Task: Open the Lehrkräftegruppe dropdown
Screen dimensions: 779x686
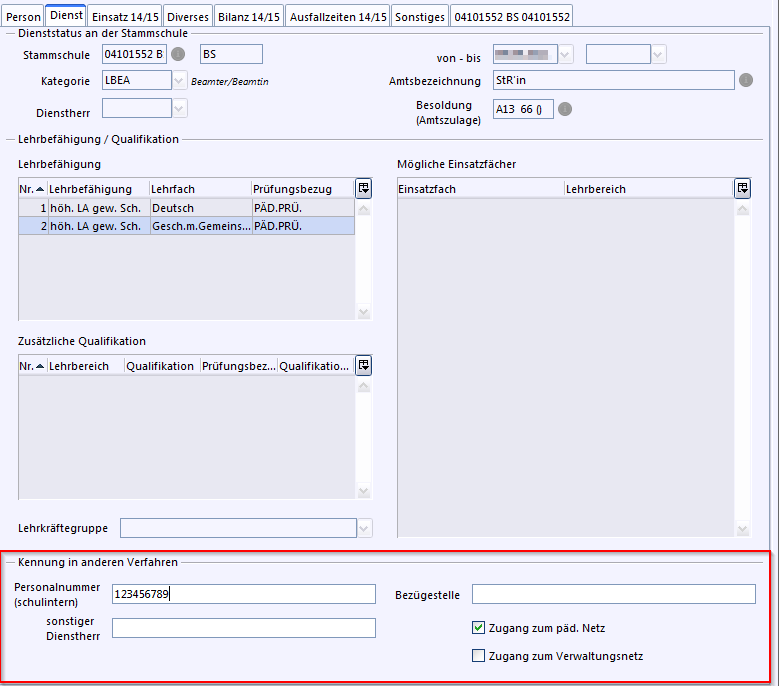Action: tap(365, 528)
